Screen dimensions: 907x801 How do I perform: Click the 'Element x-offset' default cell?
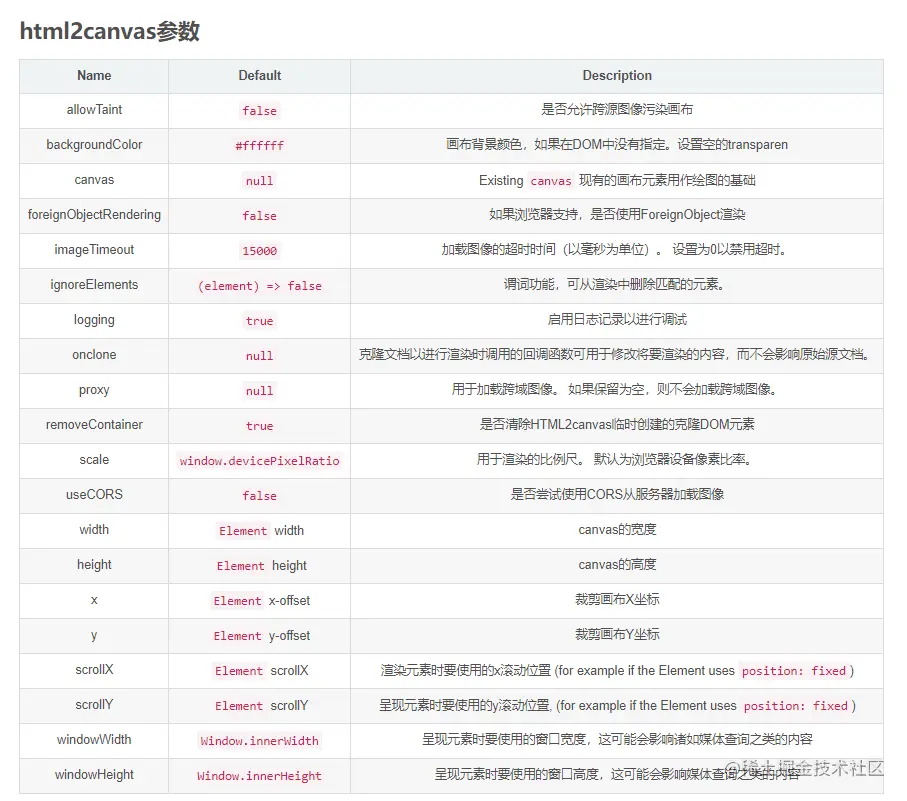point(260,601)
